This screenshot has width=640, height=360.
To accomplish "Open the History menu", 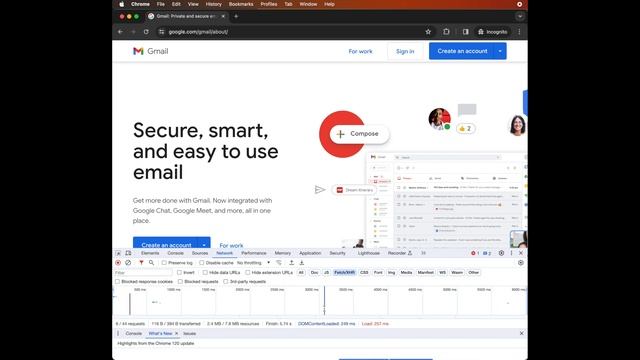I will [x=213, y=4].
